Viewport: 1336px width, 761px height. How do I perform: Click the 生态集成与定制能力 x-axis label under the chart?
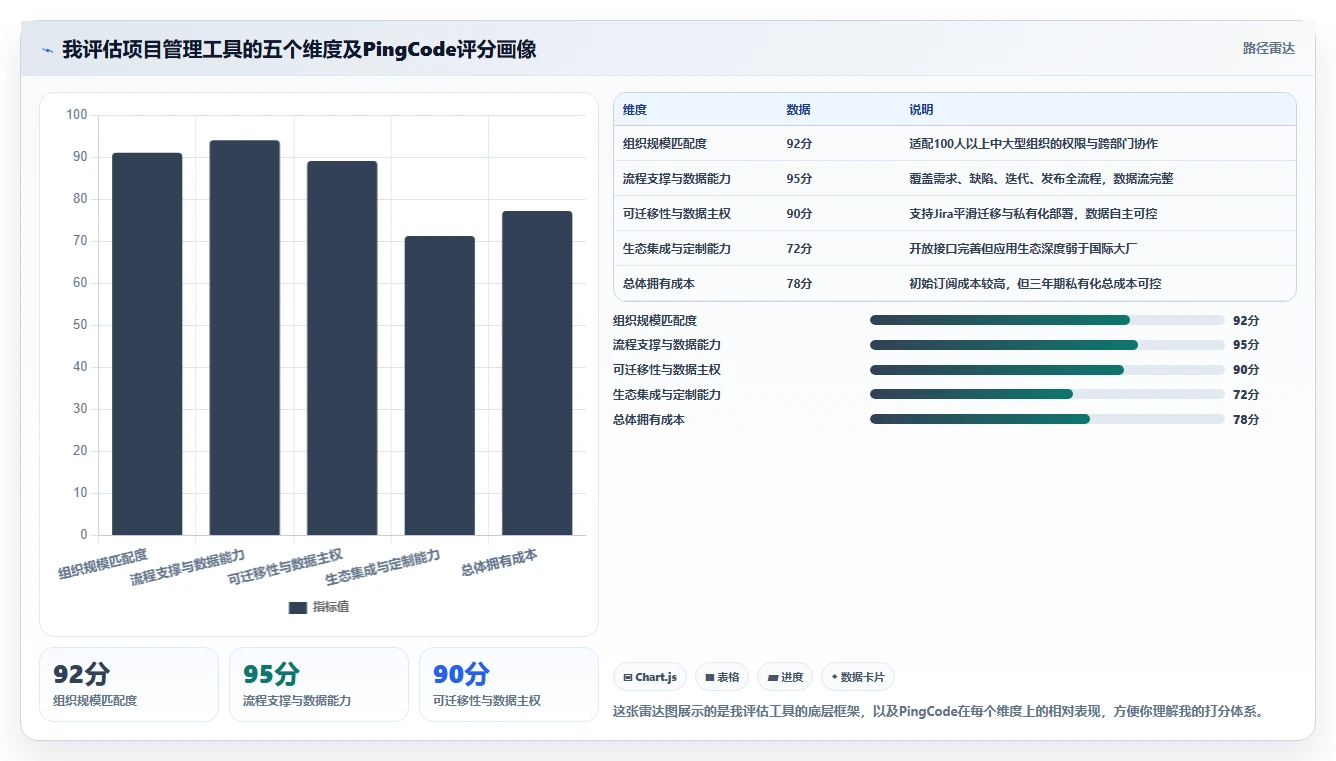click(x=383, y=568)
